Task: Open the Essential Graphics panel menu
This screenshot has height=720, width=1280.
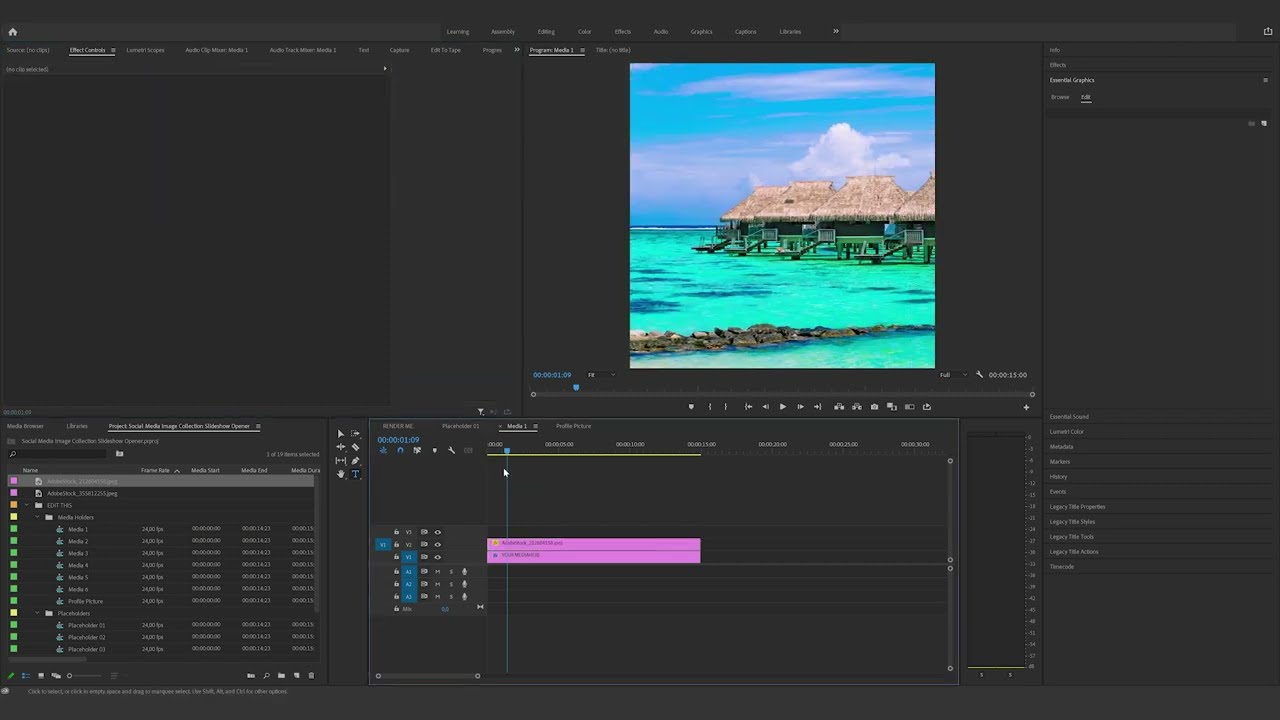Action: [1266, 80]
